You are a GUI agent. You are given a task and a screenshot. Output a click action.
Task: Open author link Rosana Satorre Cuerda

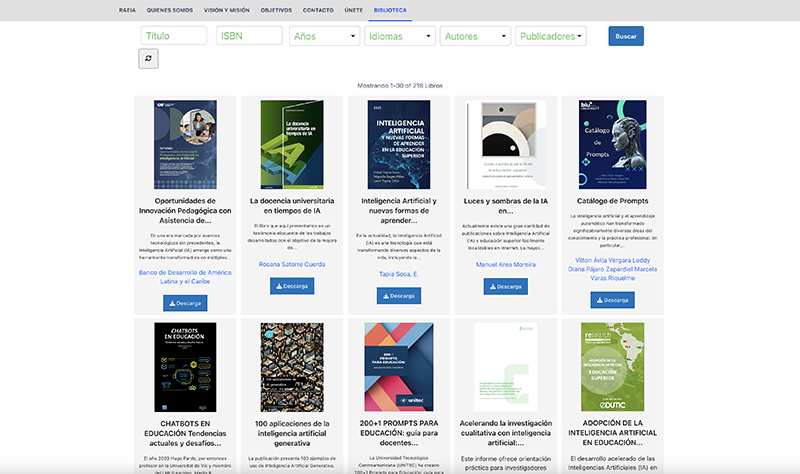(290, 264)
